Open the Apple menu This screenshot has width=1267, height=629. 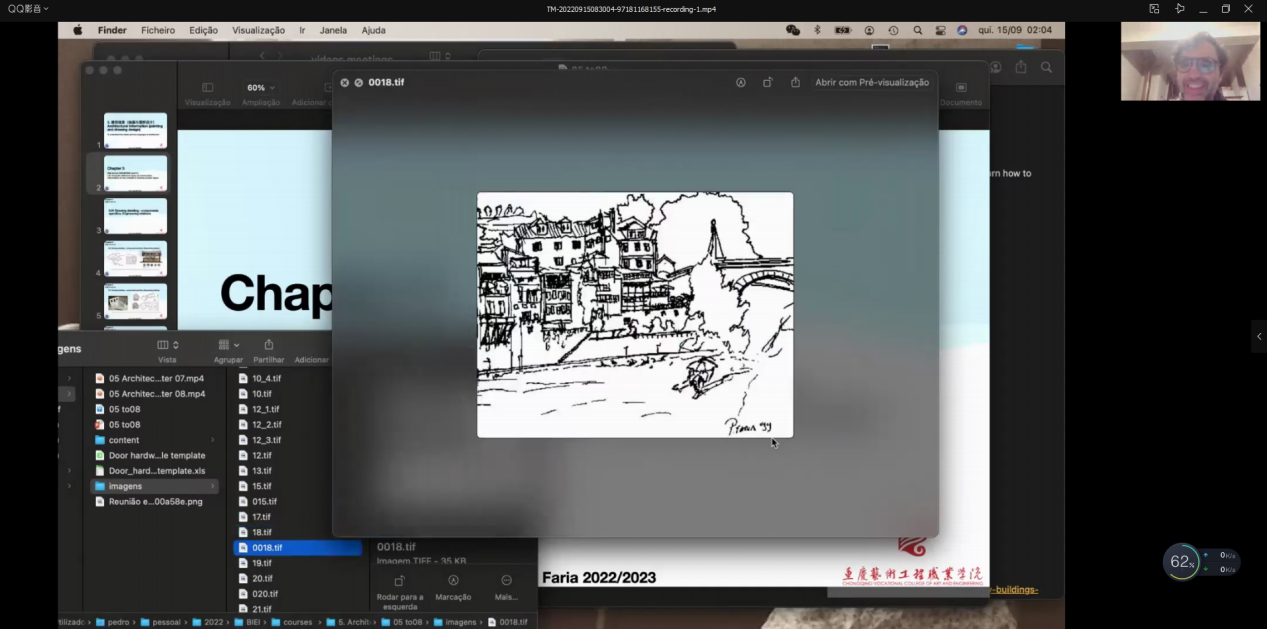(78, 30)
